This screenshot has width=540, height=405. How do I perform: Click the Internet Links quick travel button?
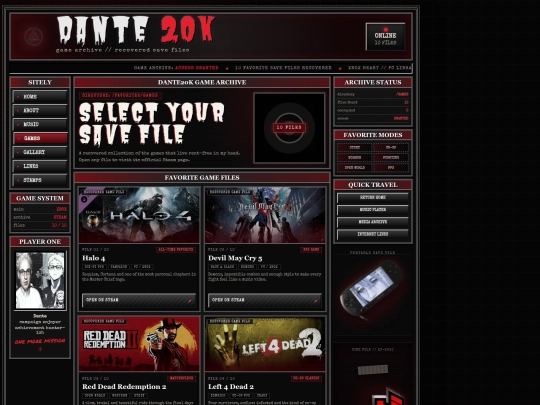tap(373, 234)
